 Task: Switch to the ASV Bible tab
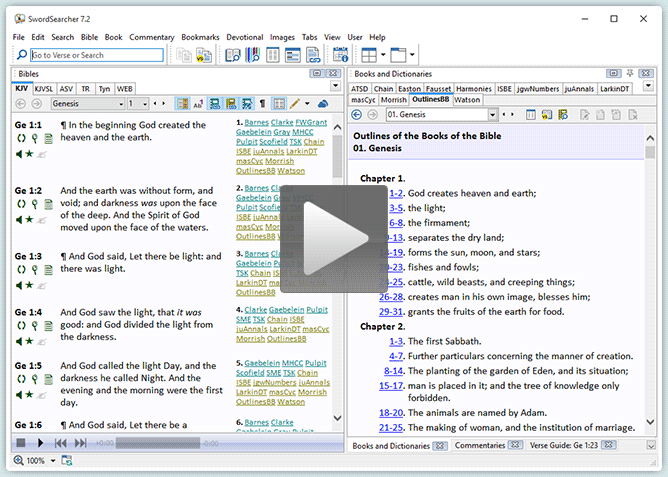point(66,89)
